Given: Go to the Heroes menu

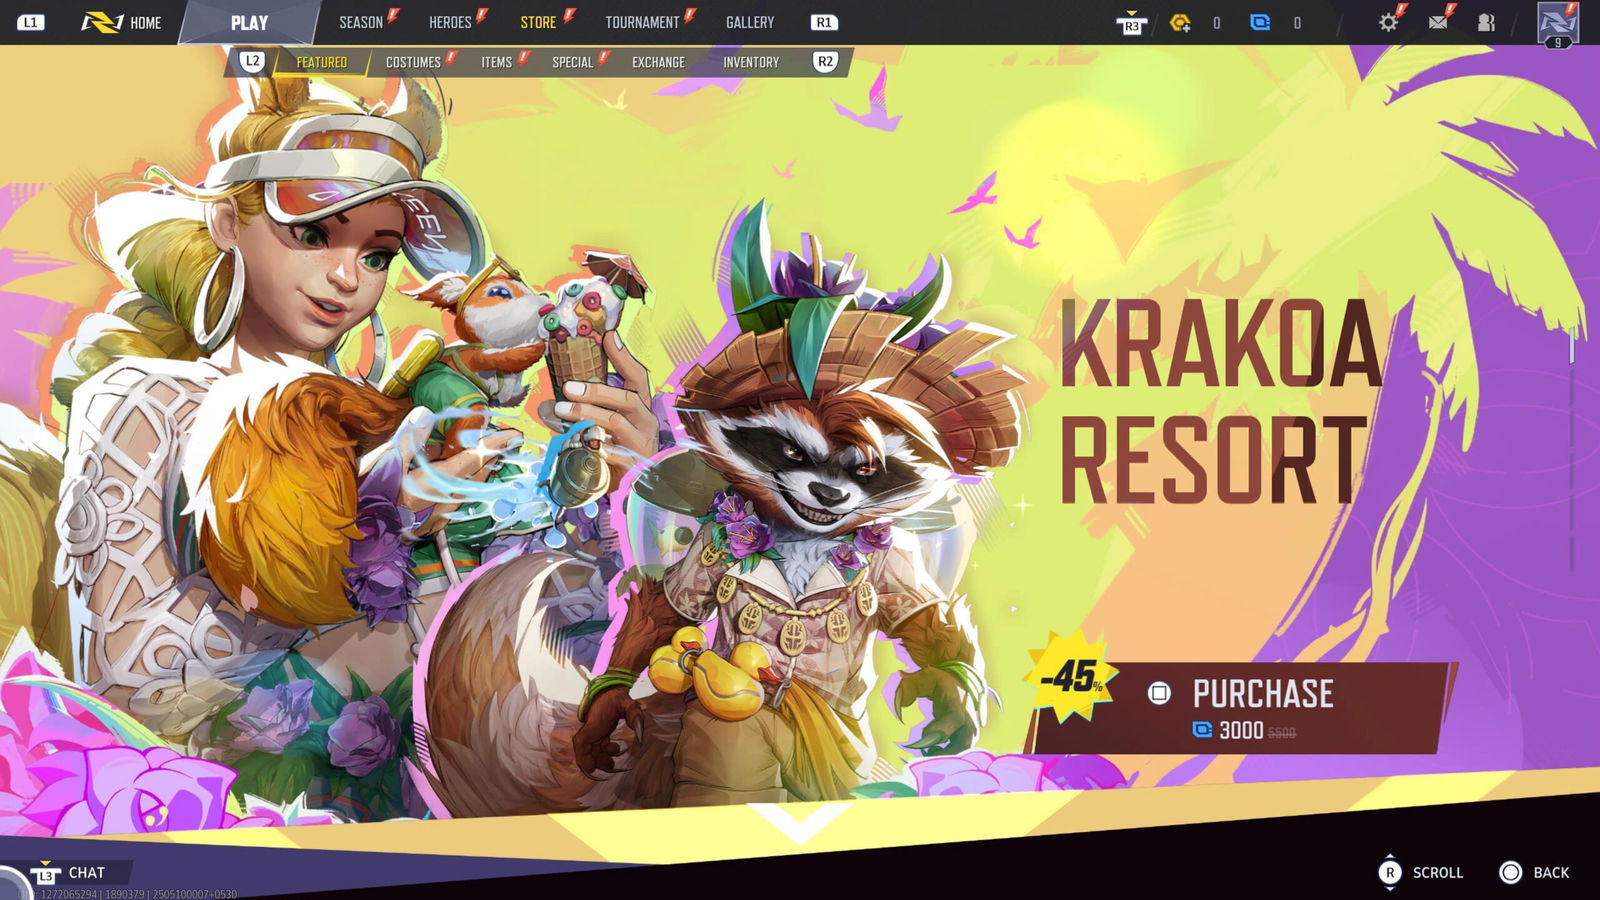Looking at the screenshot, I should [450, 22].
